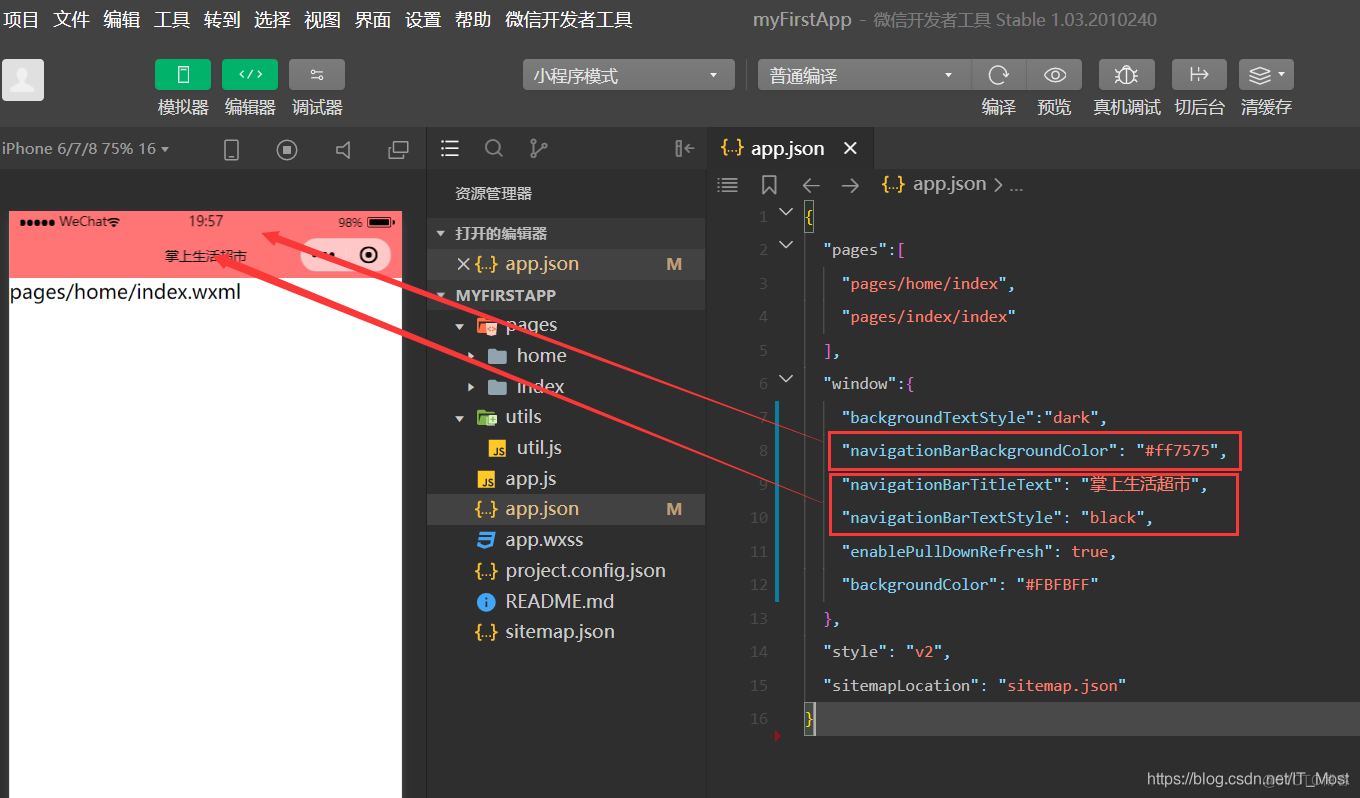Open the 设置 menu
This screenshot has height=798, width=1360.
423,20
